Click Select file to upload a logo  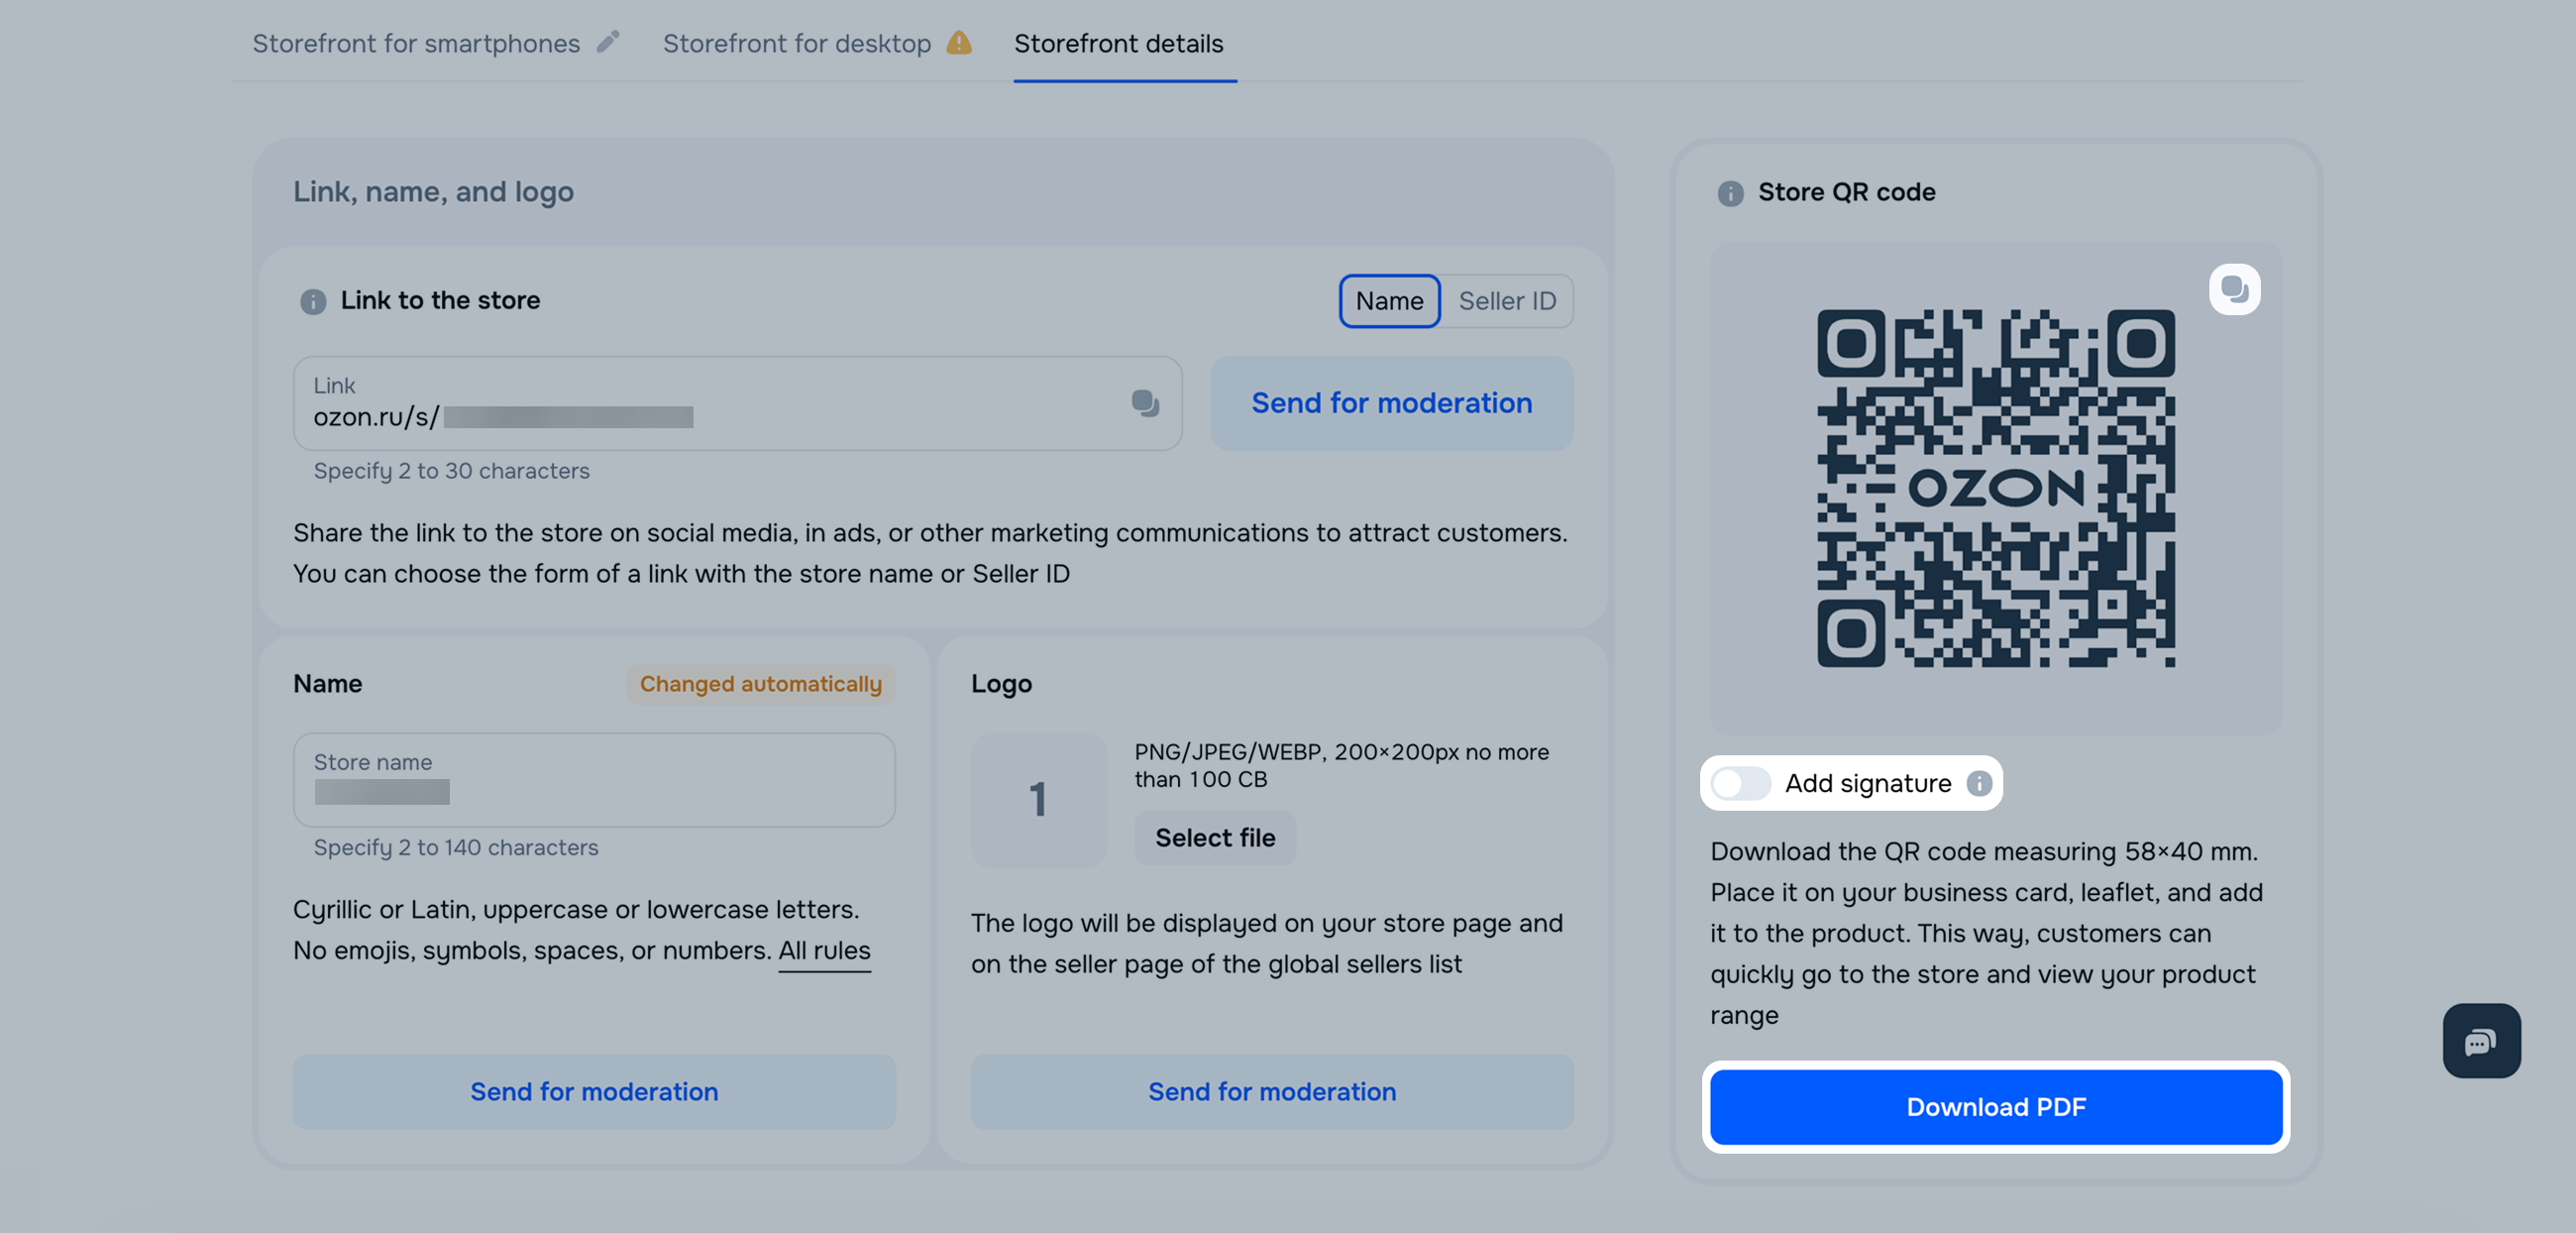tap(1215, 838)
